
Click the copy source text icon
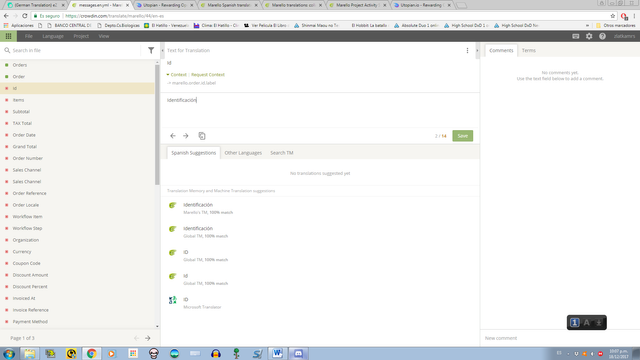click(202, 136)
